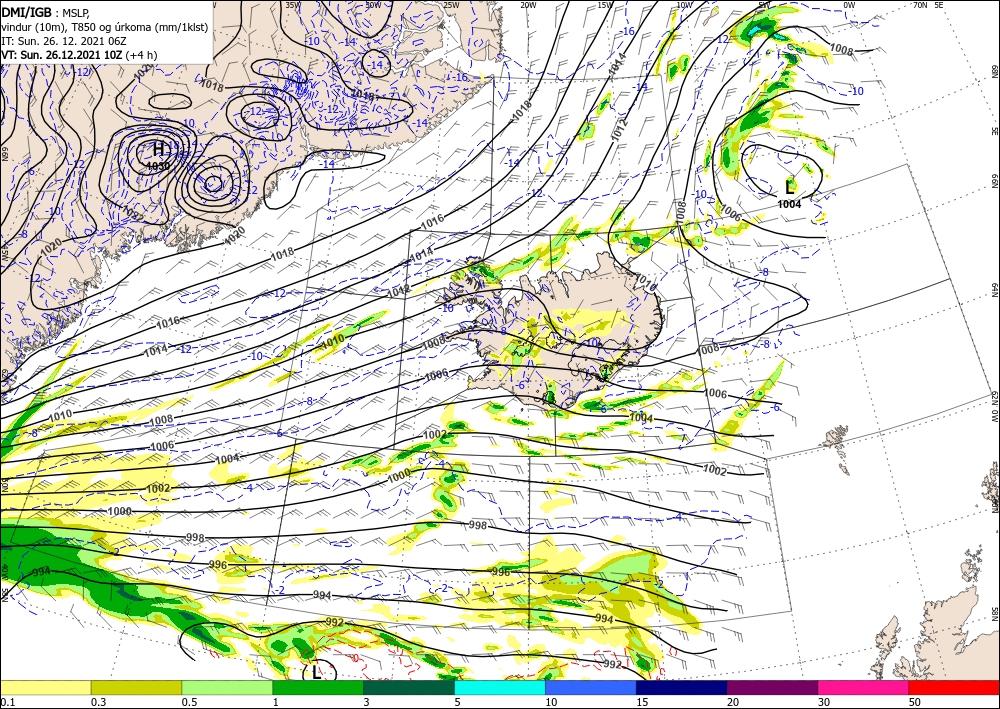Click the '35W' longitude label
1000x709 pixels.
tap(293, 5)
